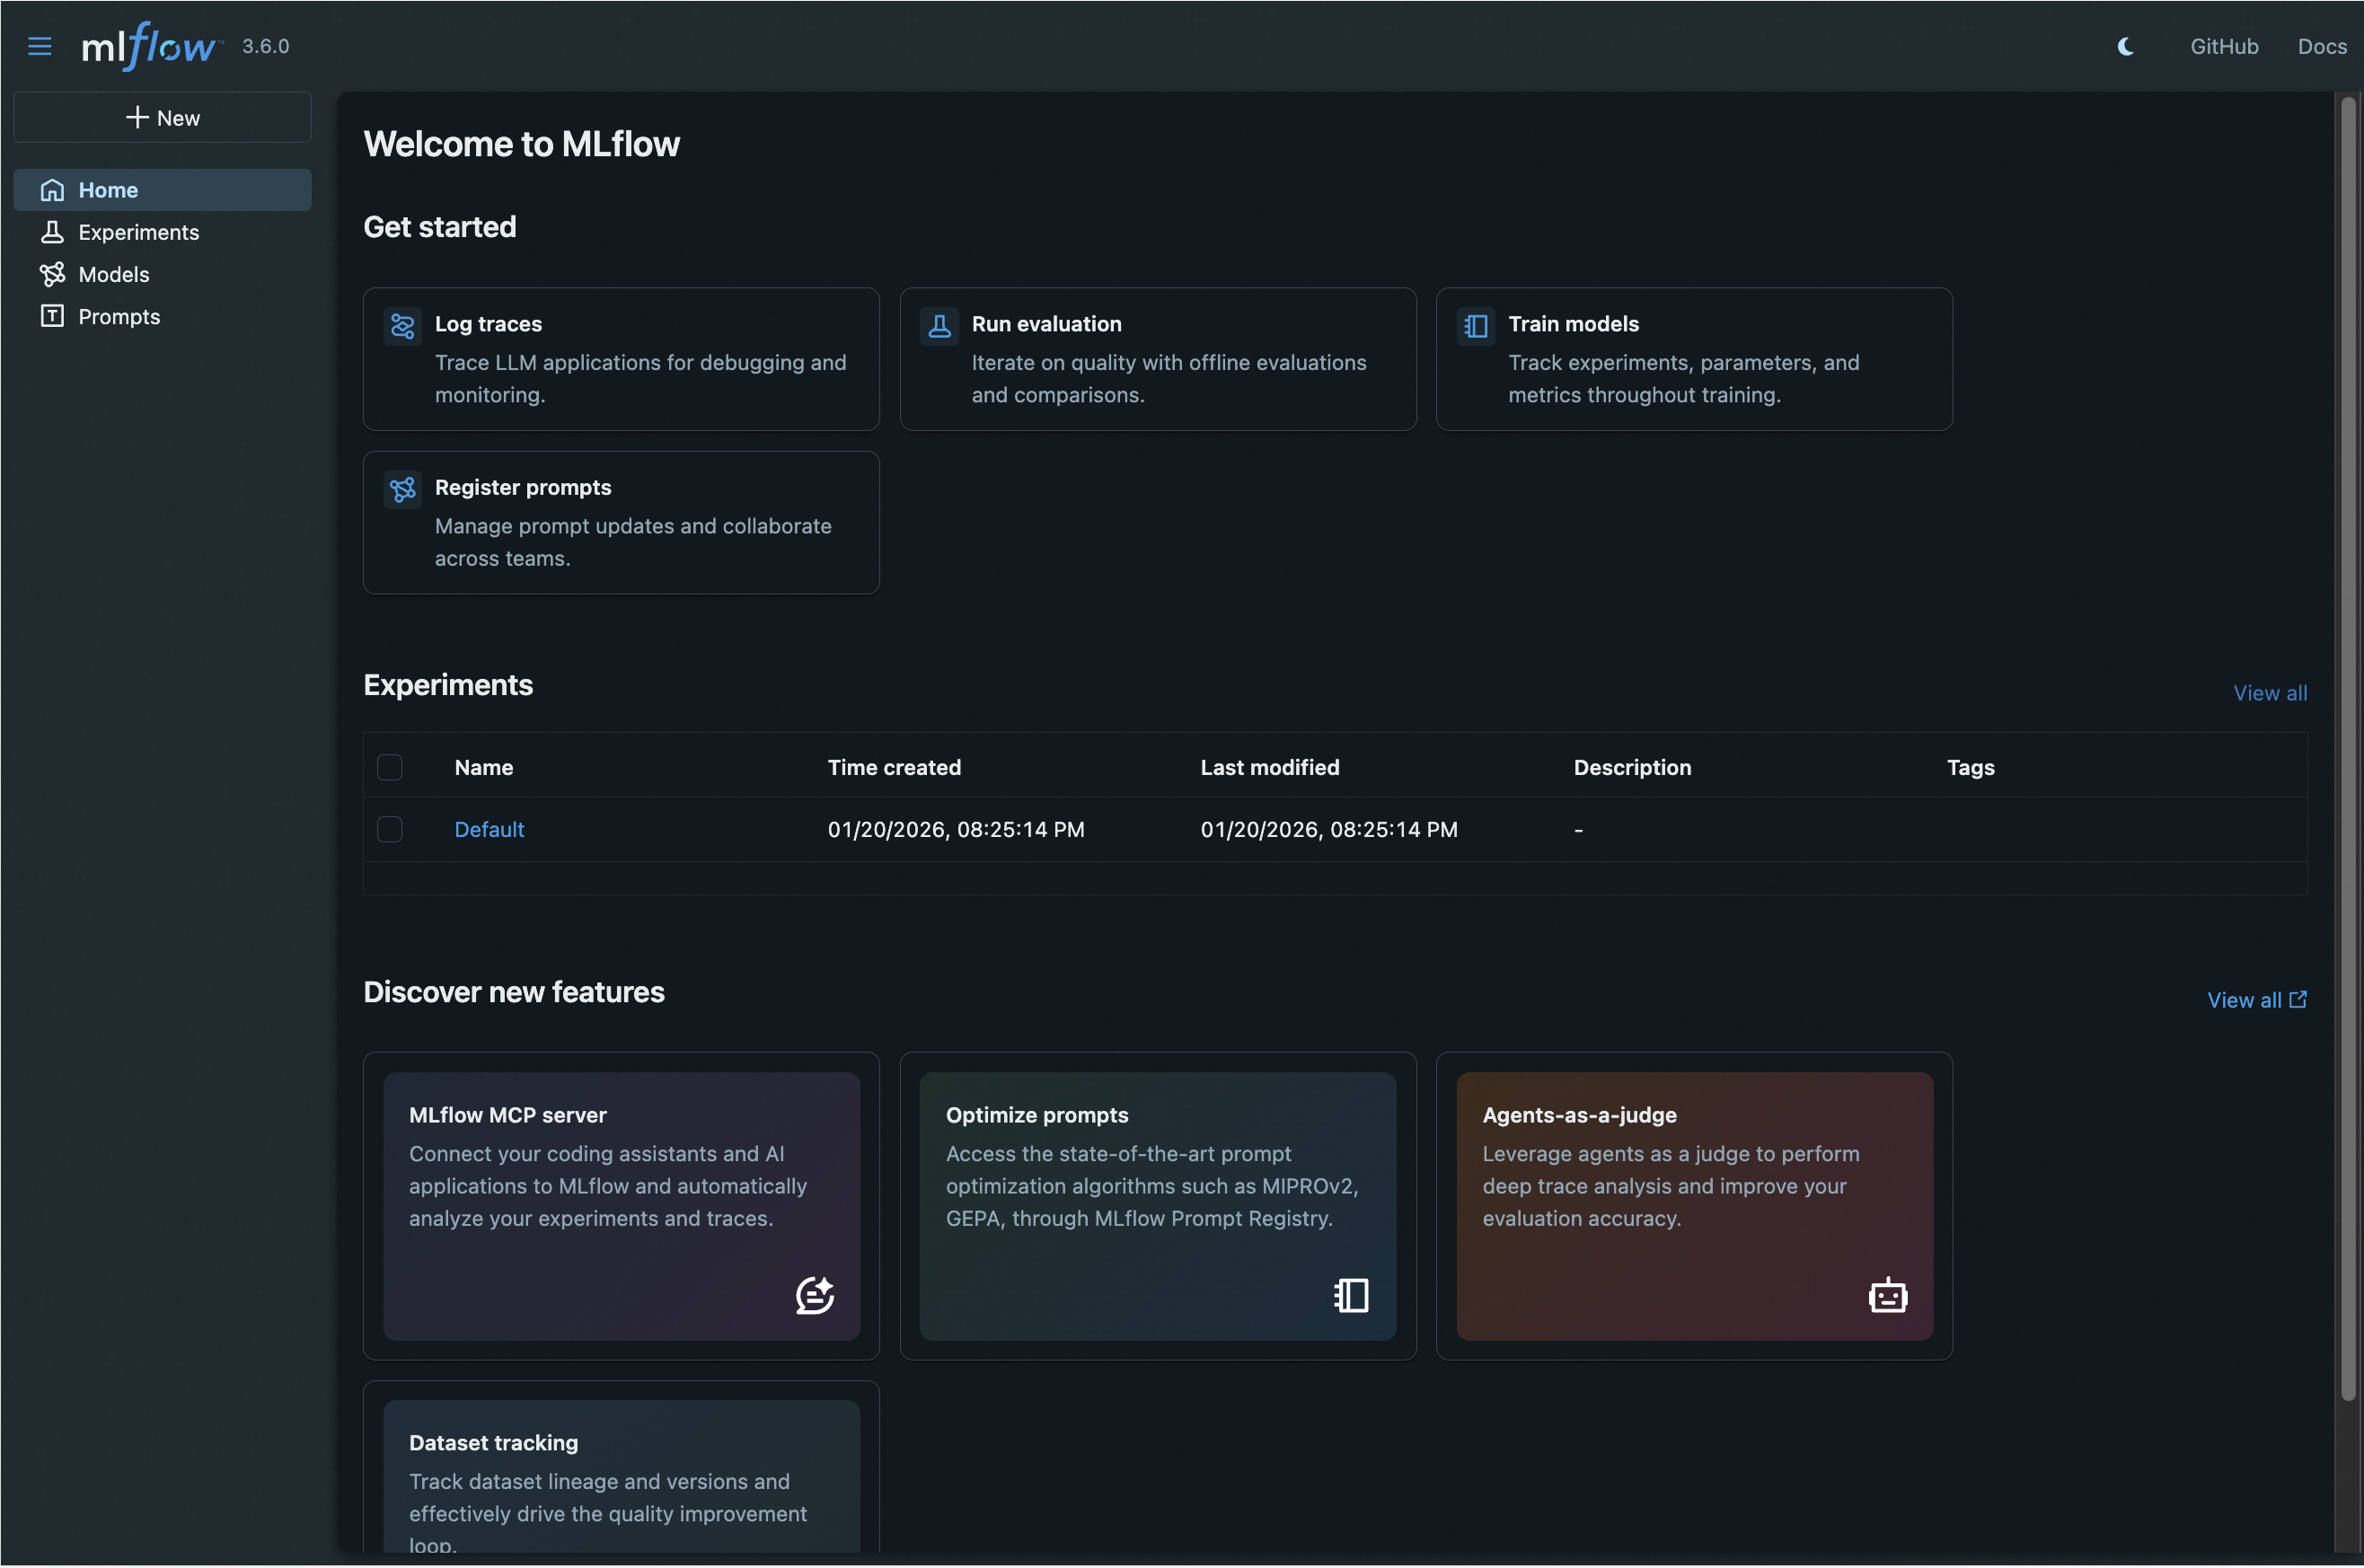Toggle the dark mode moon icon

click(x=2125, y=46)
